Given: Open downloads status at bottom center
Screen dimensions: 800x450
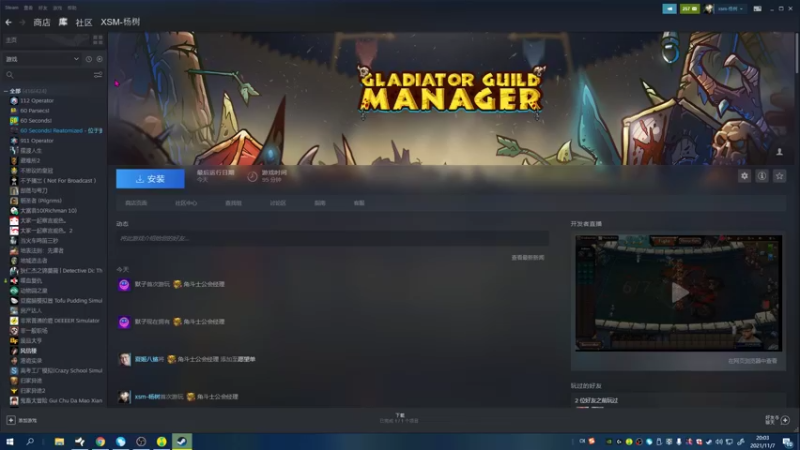Looking at the screenshot, I should (x=399, y=418).
